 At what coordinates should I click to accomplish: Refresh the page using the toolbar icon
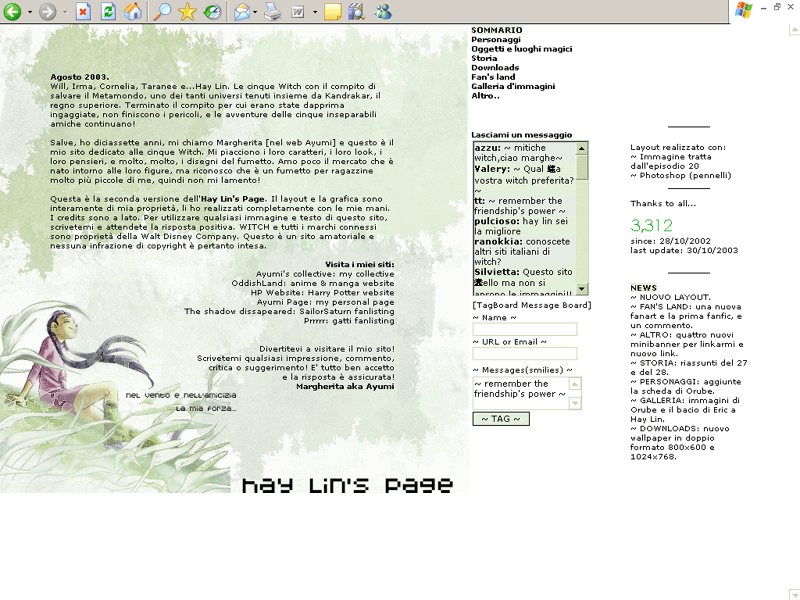[108, 11]
